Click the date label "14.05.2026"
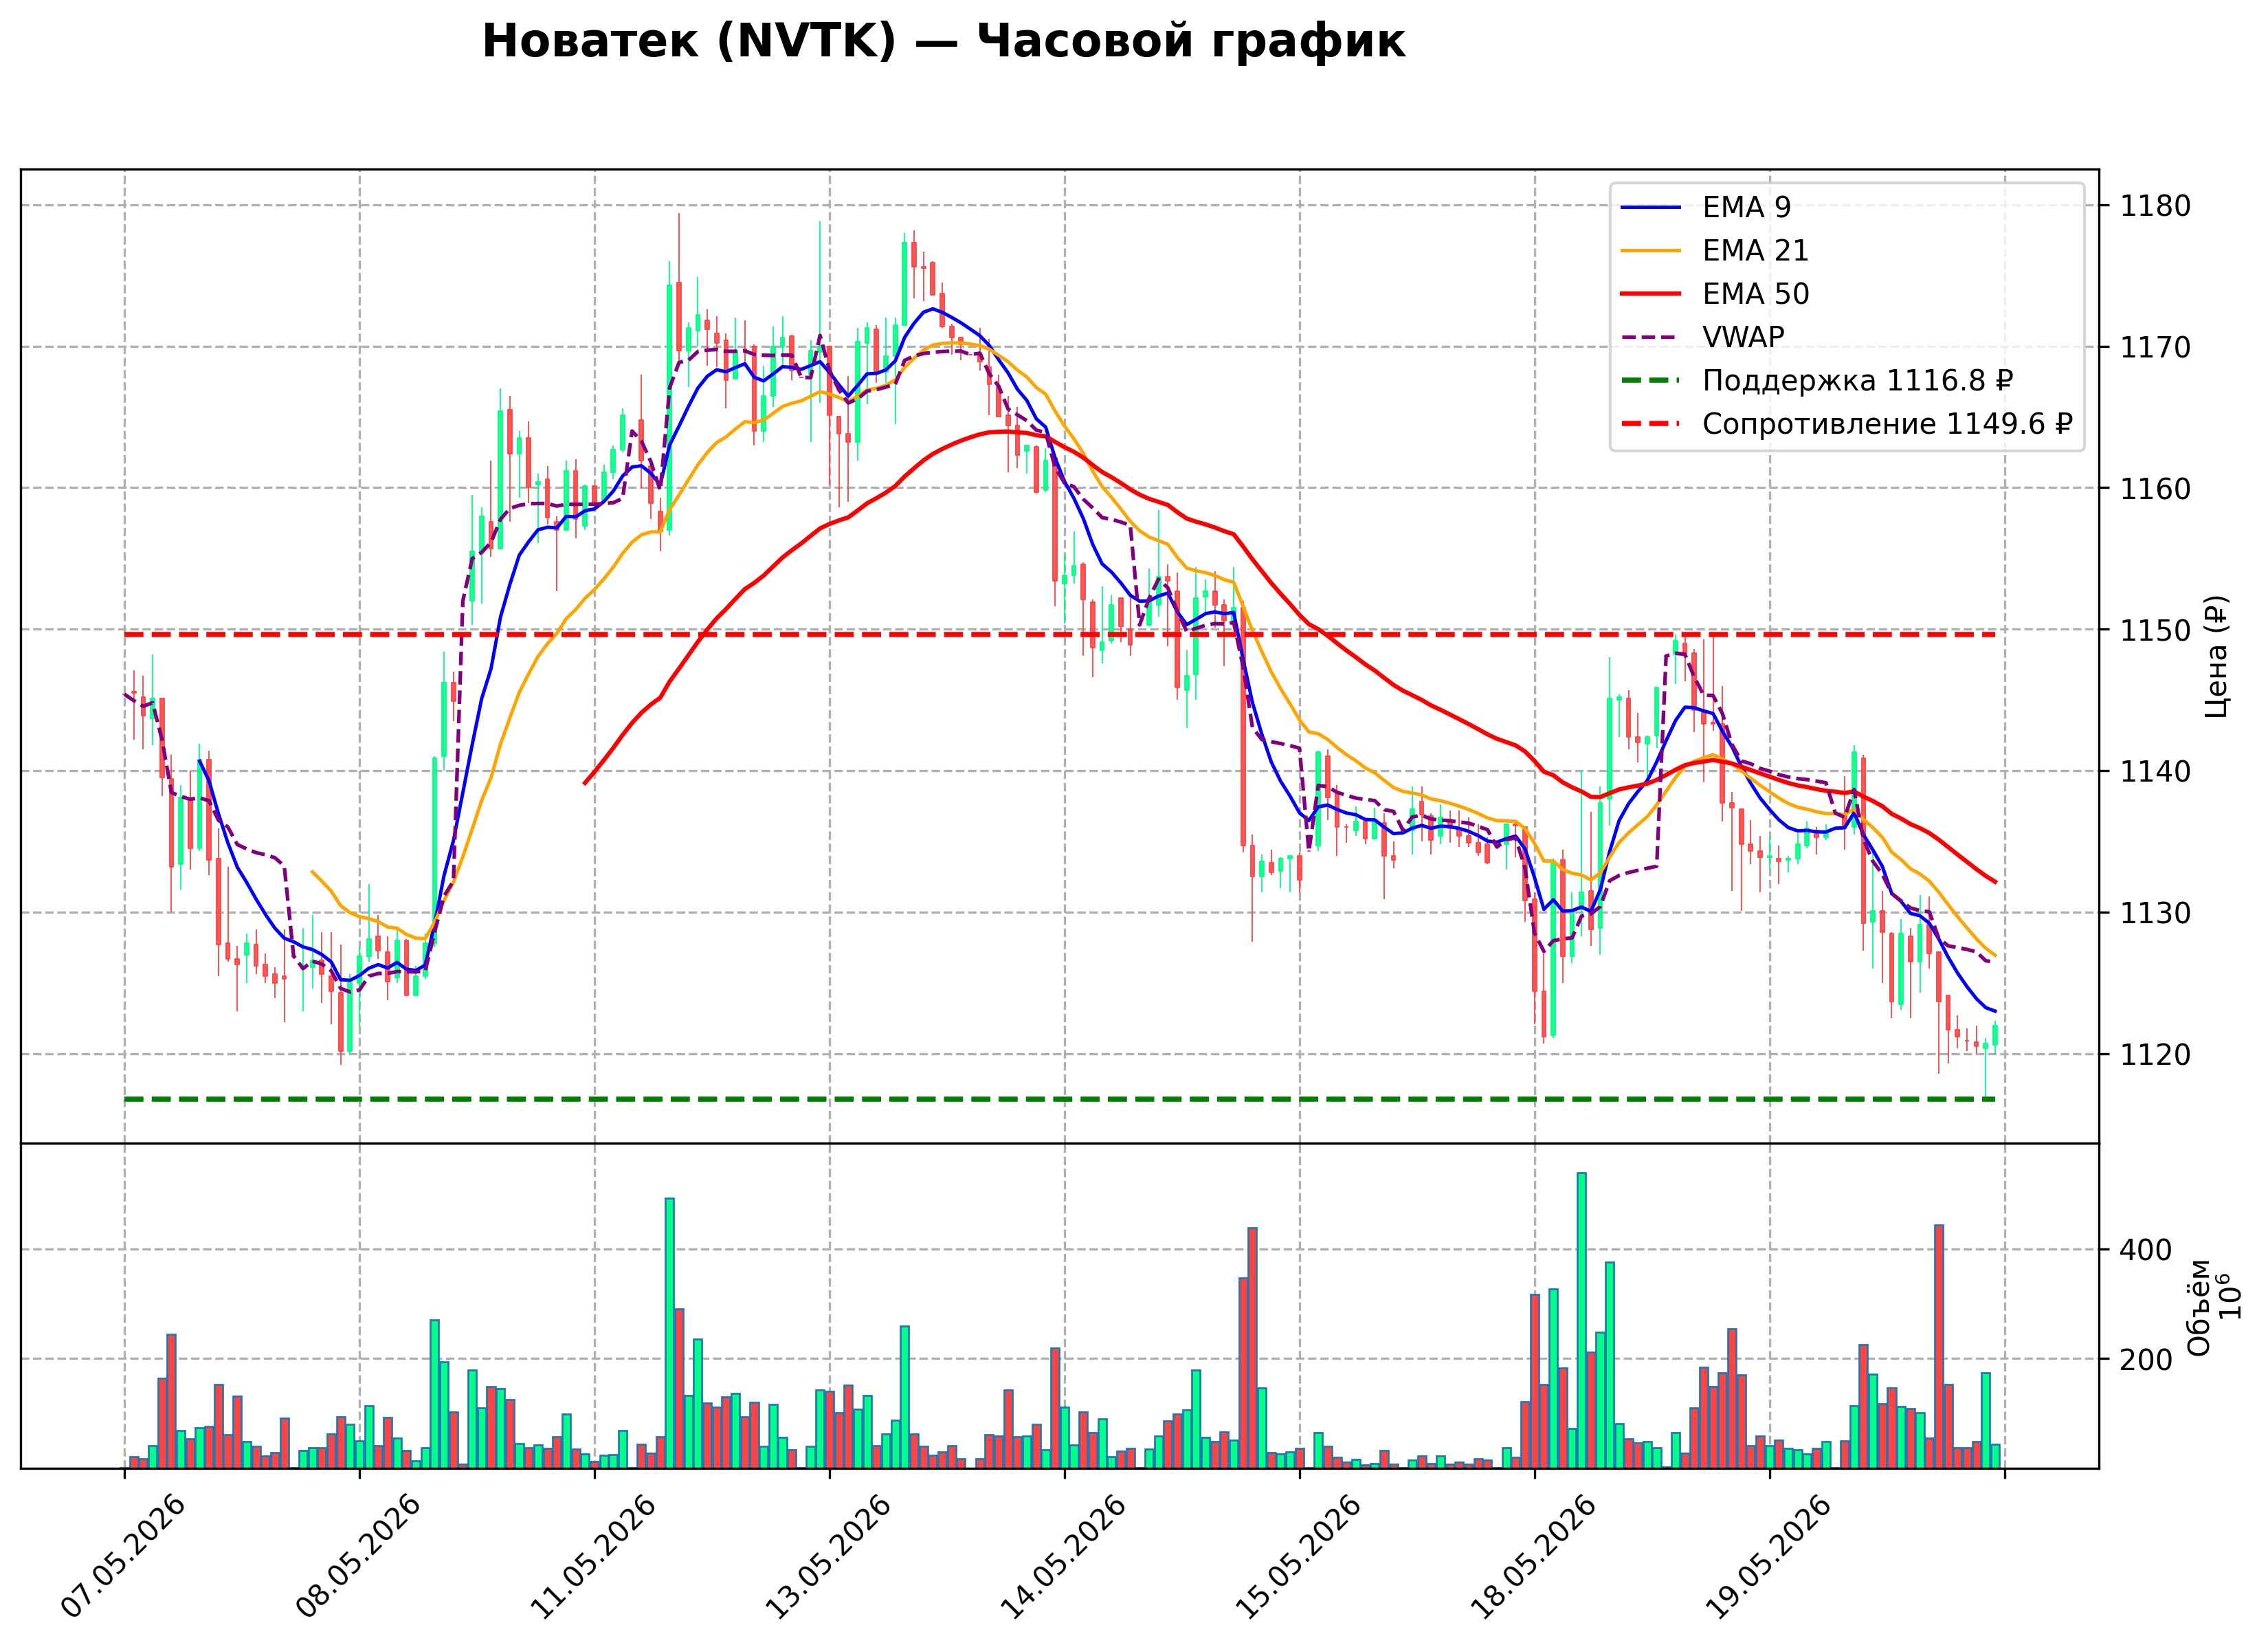The width and height of the screenshot is (2268, 1645). tap(1063, 1557)
